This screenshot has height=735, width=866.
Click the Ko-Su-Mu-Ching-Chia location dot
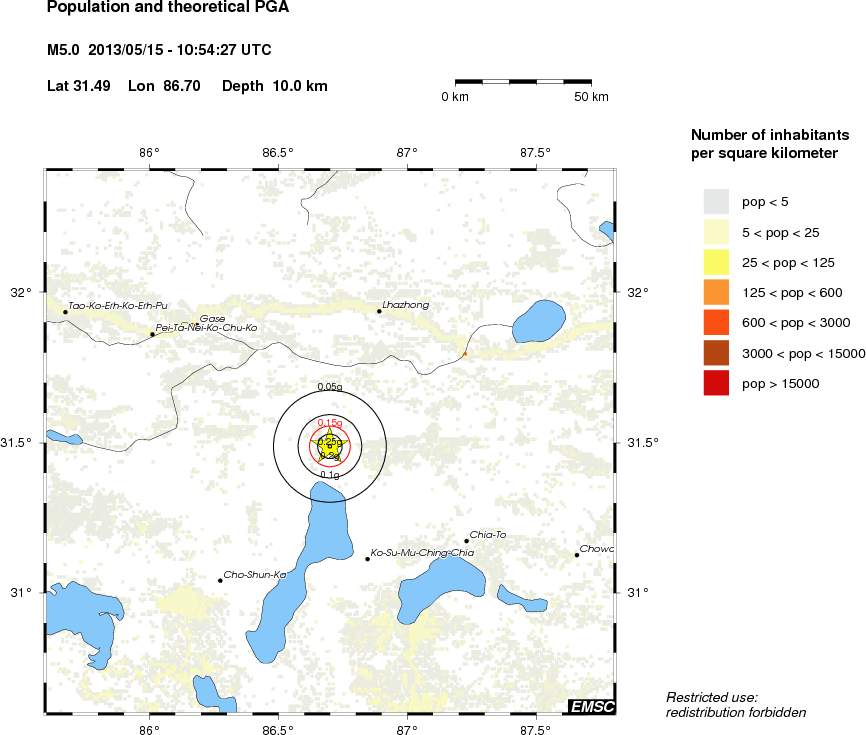(x=367, y=559)
